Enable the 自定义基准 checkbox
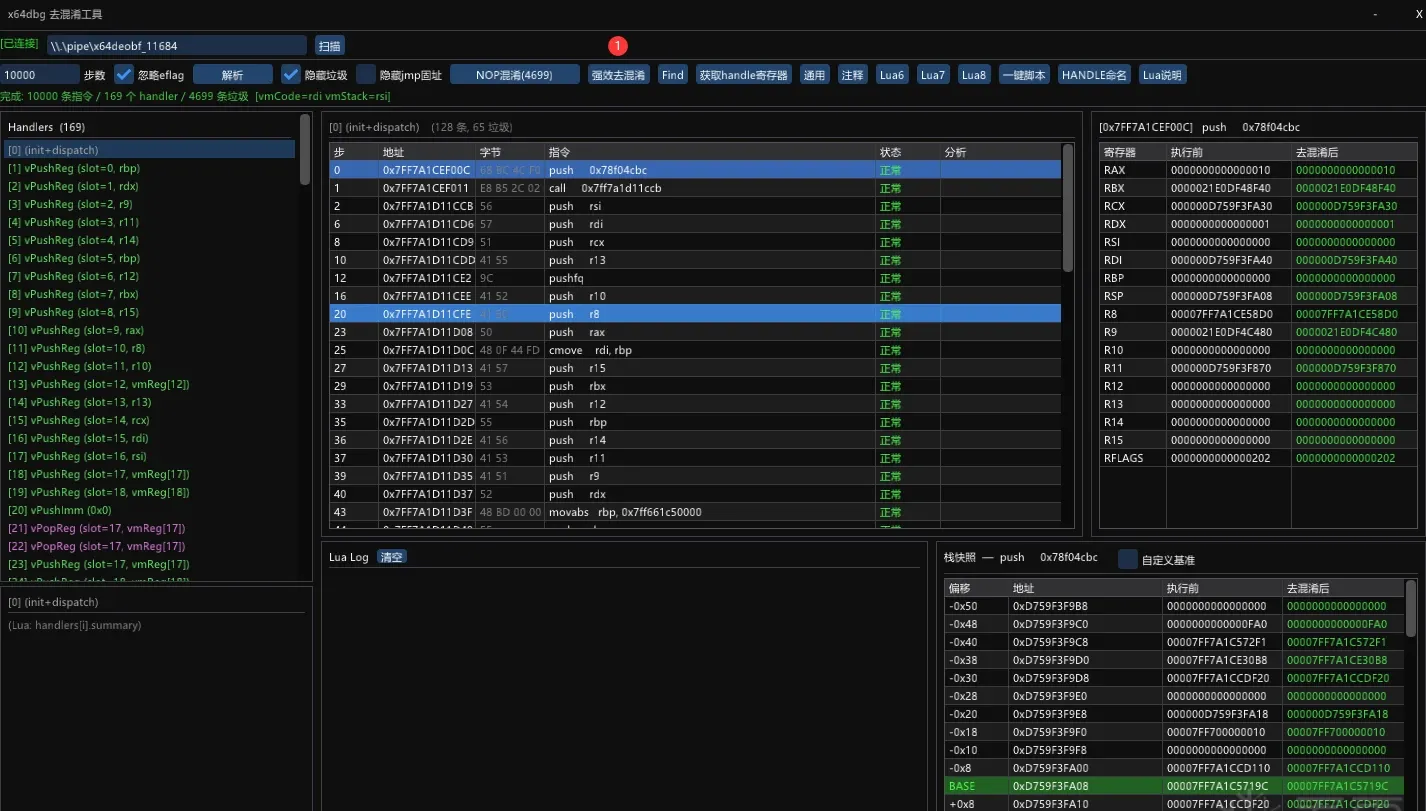The width and height of the screenshot is (1426, 811). [1128, 559]
